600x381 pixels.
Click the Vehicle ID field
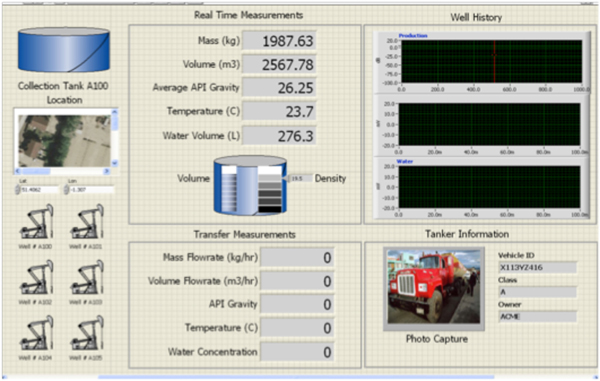(x=537, y=267)
